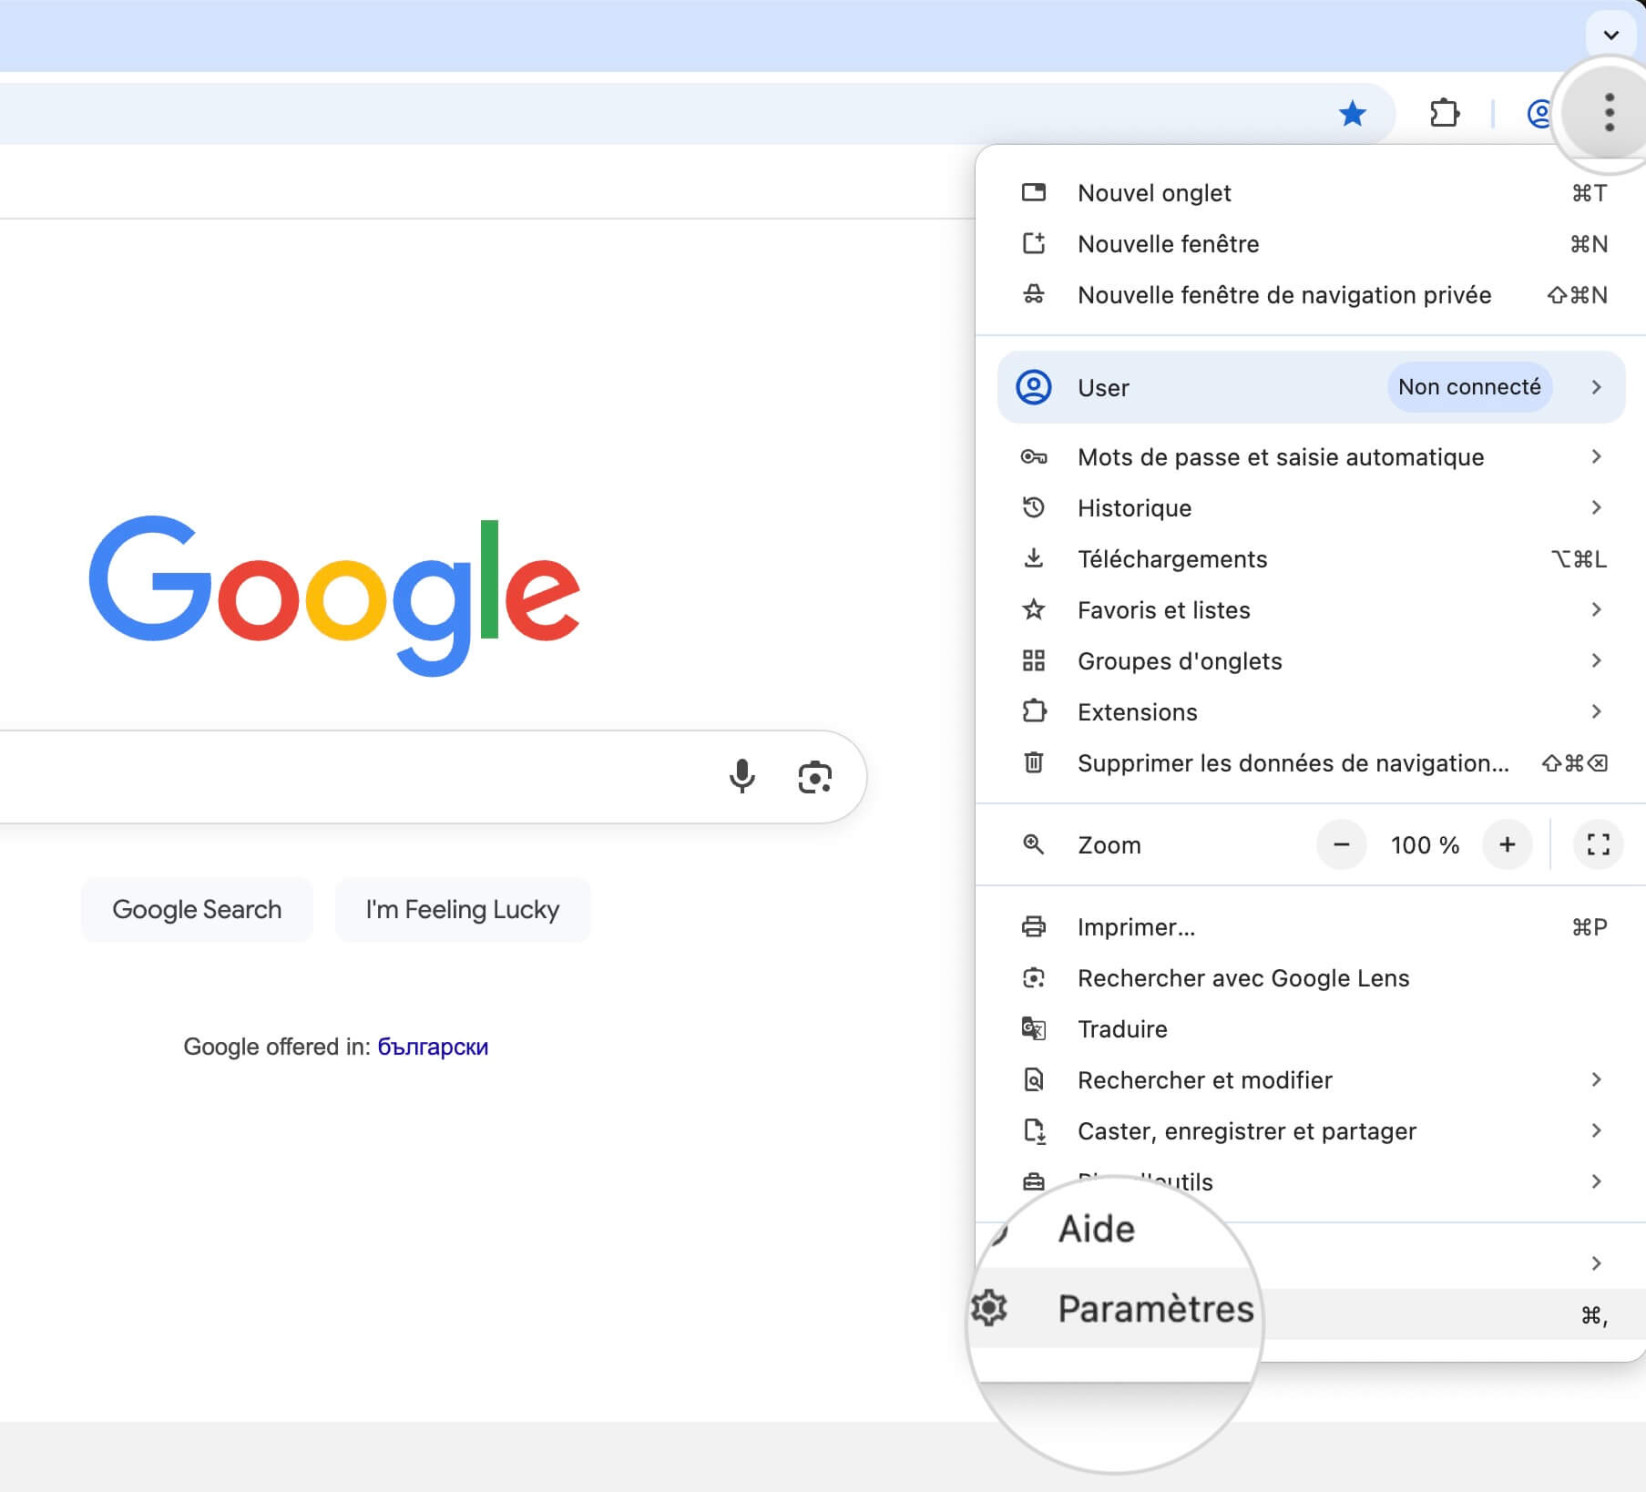
Task: Click the profile avatar icon in toolbar
Action: point(1540,114)
